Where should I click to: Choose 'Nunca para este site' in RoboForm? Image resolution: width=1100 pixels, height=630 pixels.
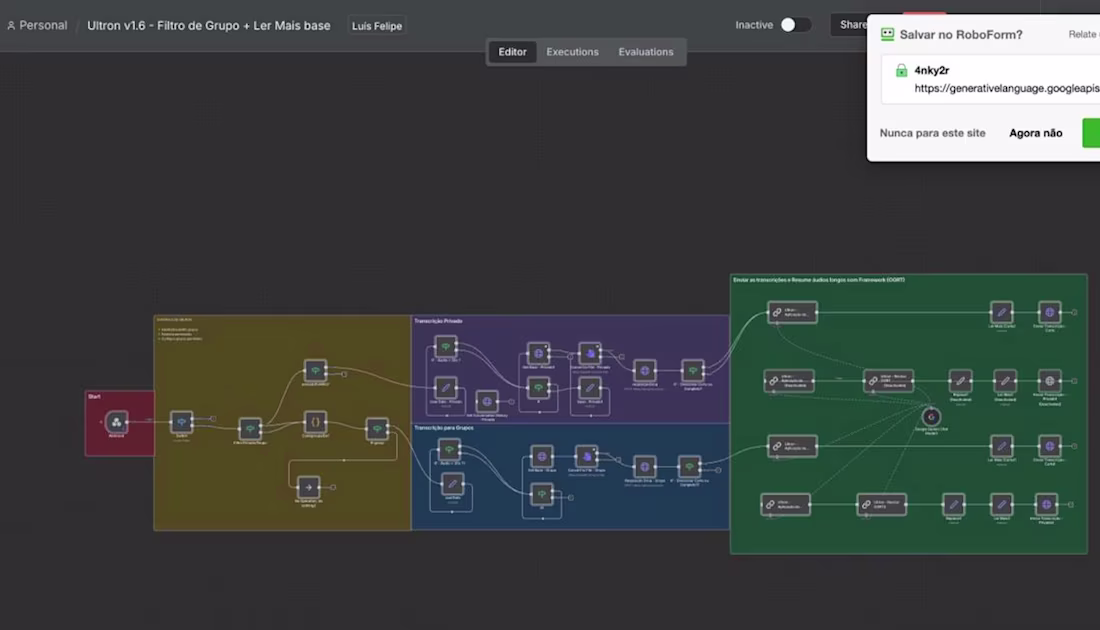[932, 133]
